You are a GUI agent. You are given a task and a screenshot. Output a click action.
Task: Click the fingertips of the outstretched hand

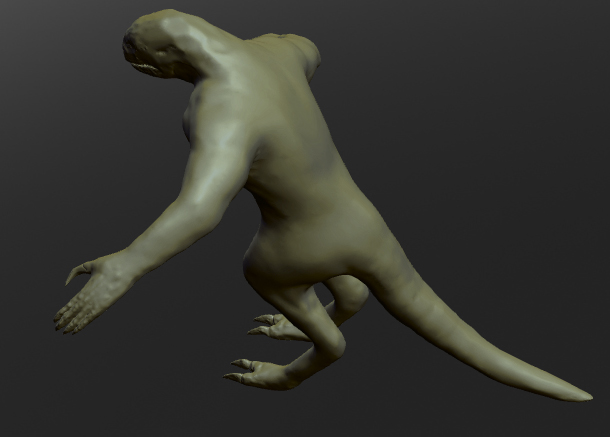click(x=64, y=319)
